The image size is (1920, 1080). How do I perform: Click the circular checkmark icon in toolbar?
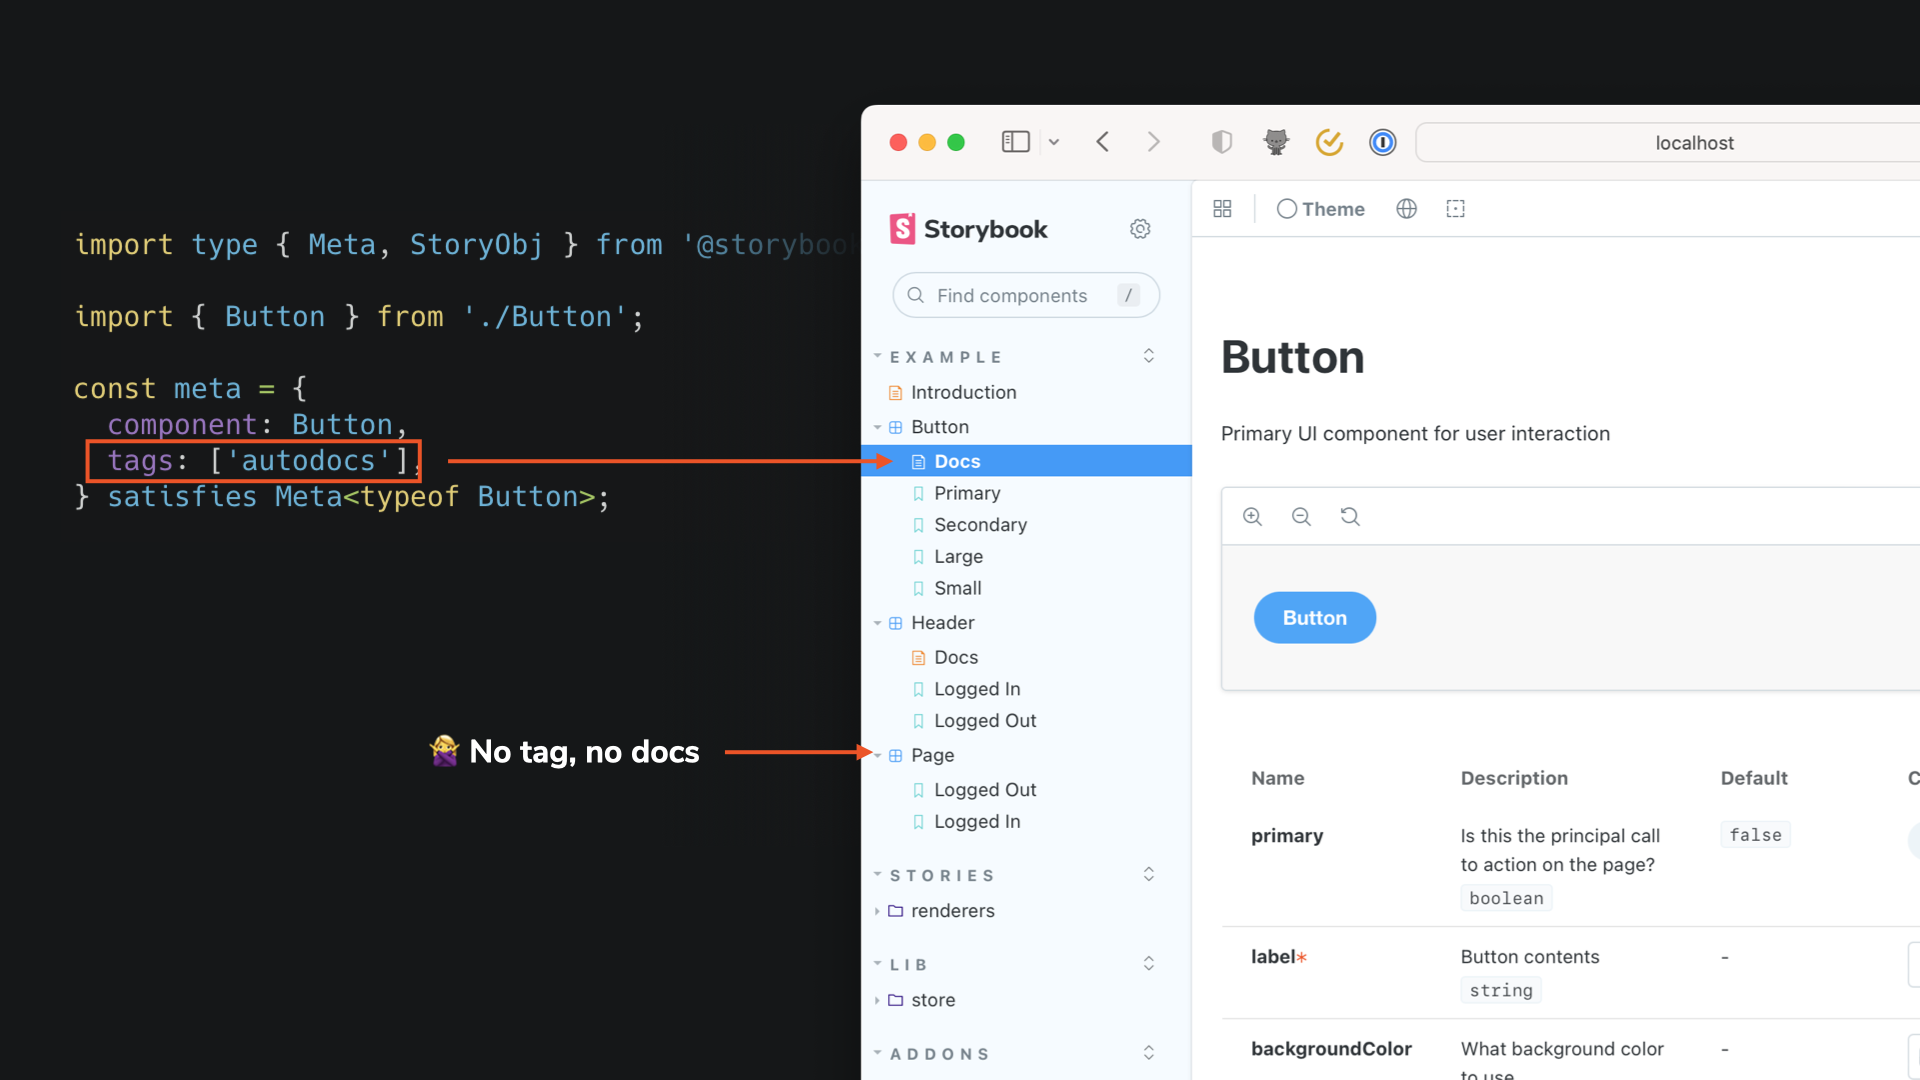click(x=1328, y=141)
